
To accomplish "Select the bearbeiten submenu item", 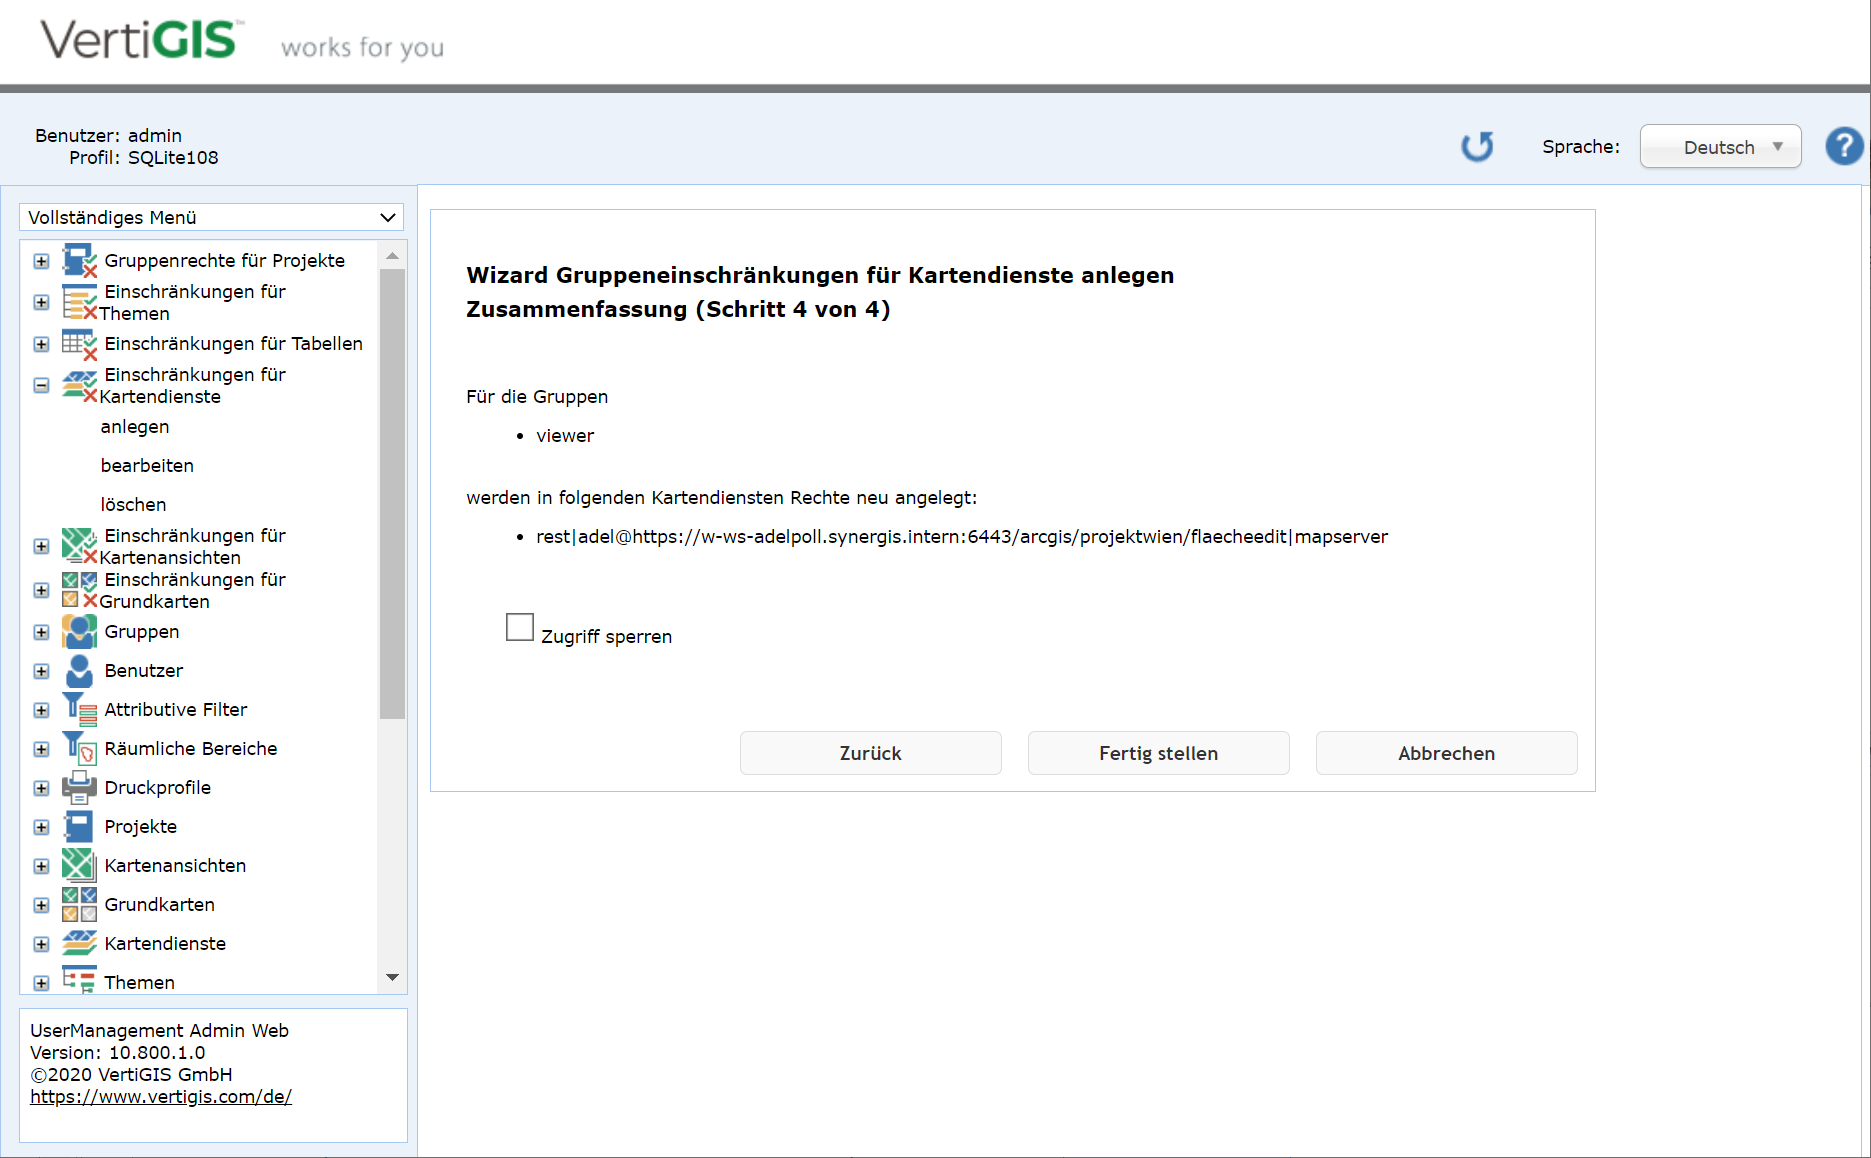I will pos(147,466).
